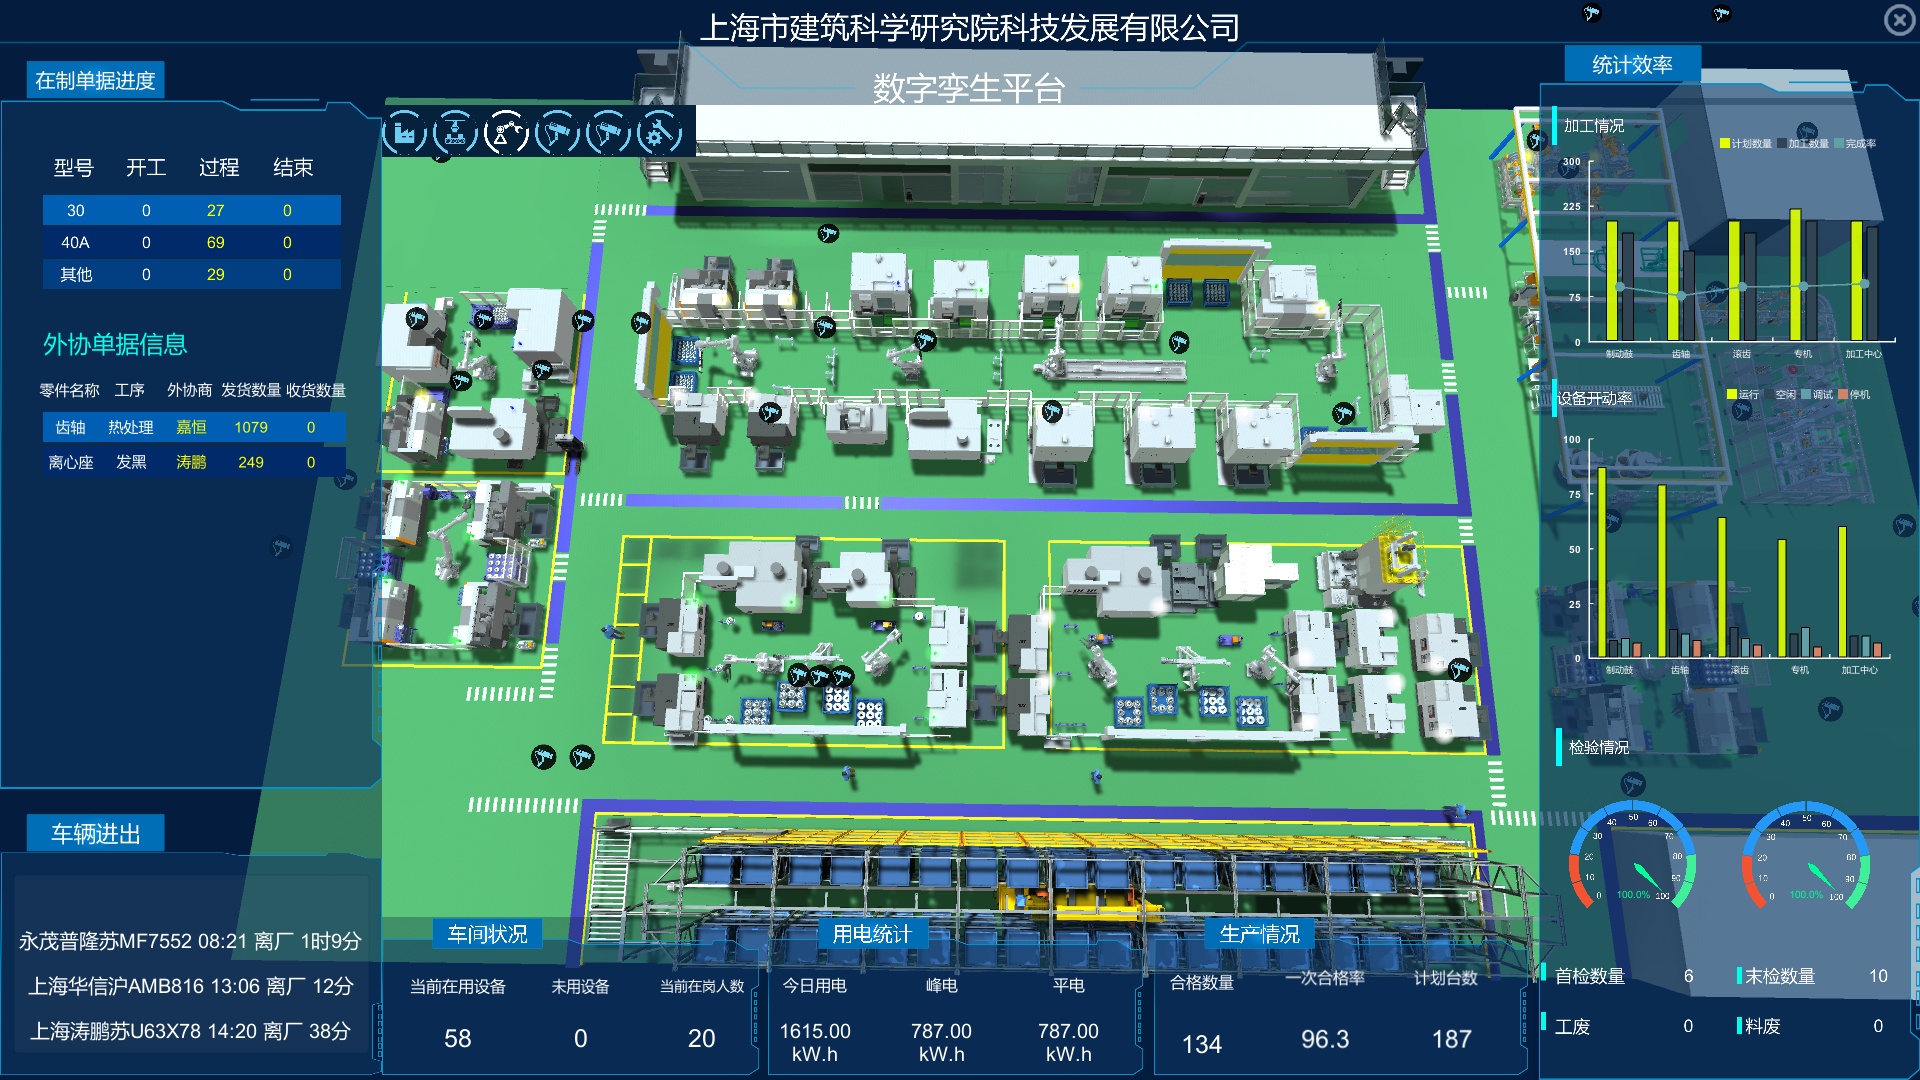Select the 车辆进出 panel header
The width and height of the screenshot is (1920, 1080).
click(x=95, y=834)
